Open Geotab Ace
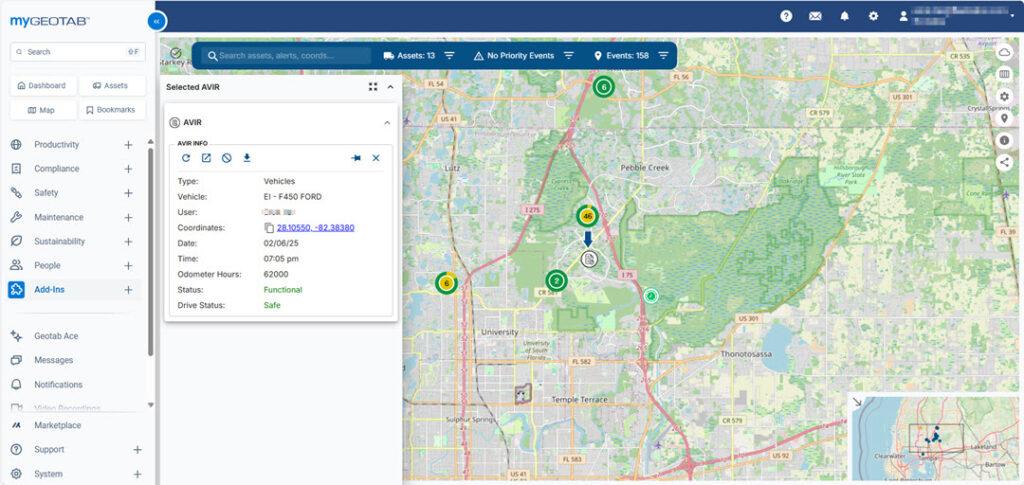This screenshot has width=1024, height=485. click(x=56, y=336)
